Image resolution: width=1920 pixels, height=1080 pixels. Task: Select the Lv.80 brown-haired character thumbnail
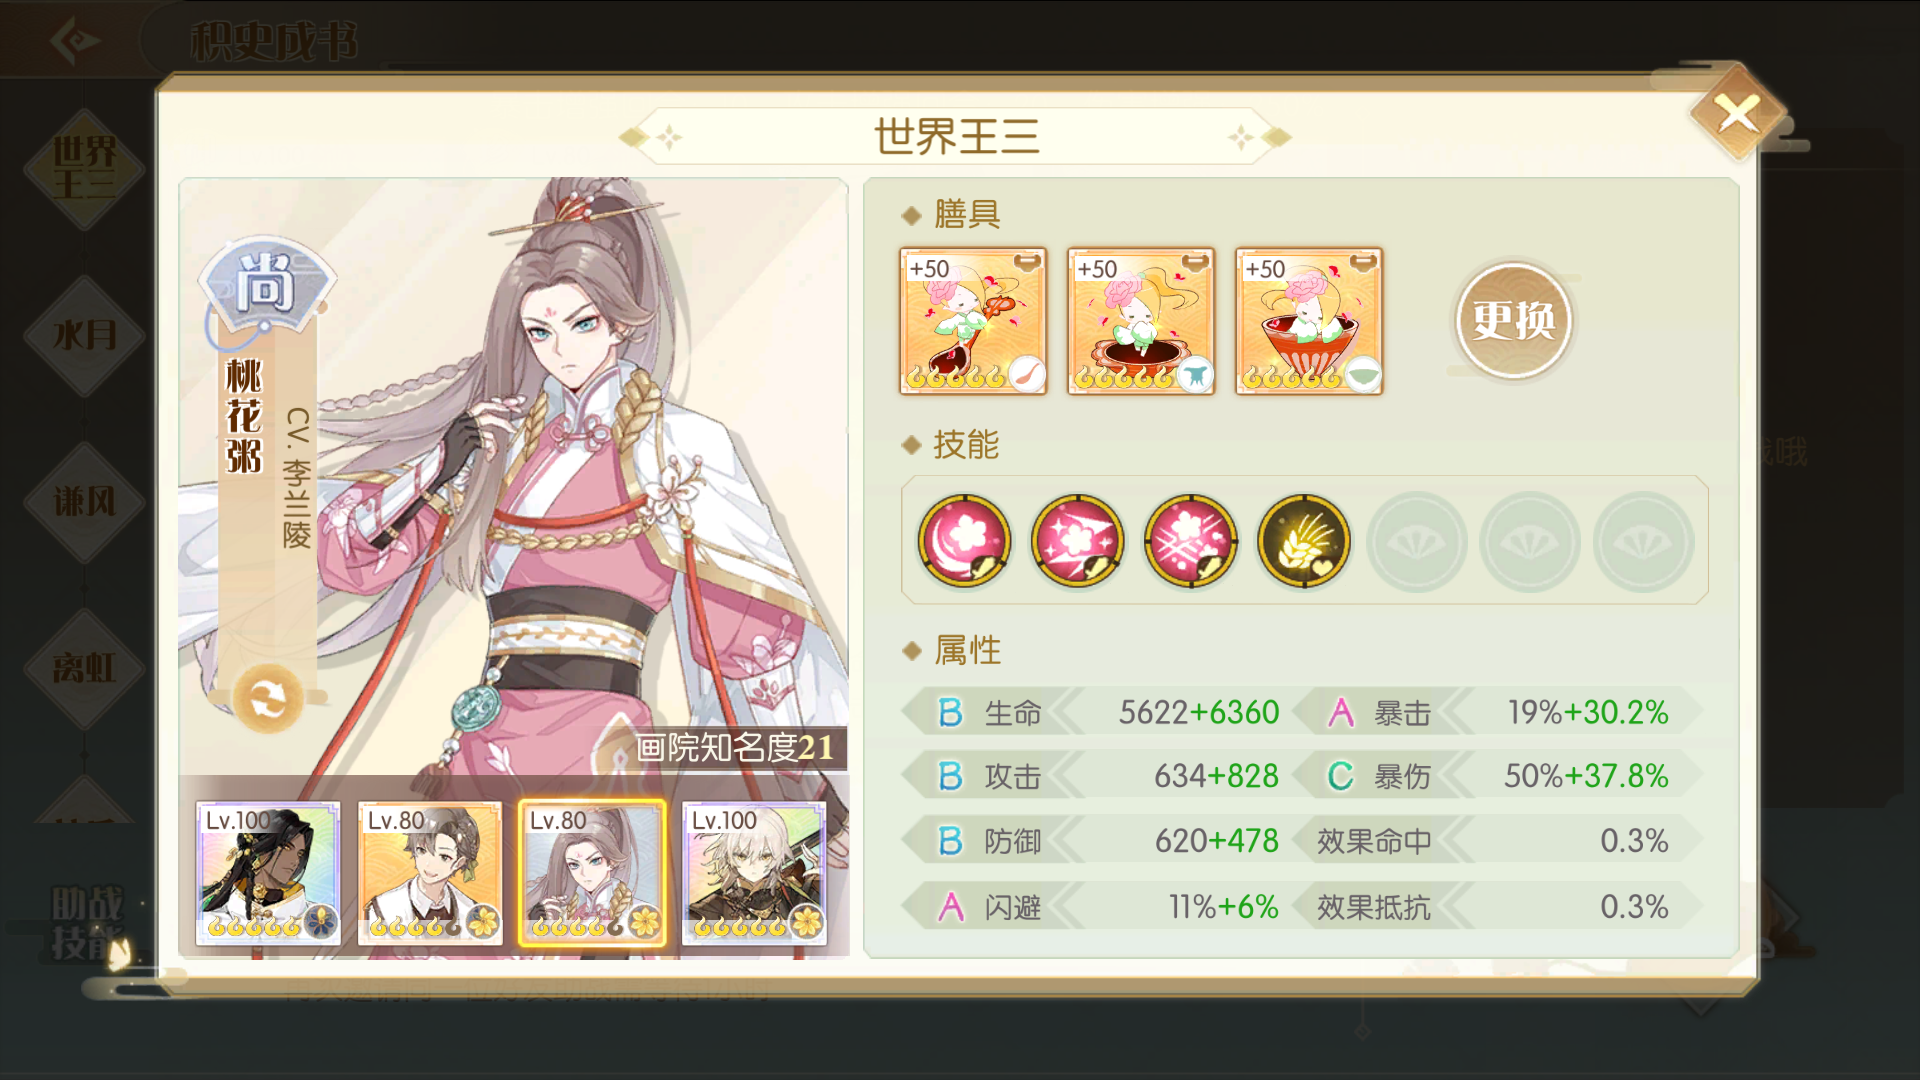430,872
